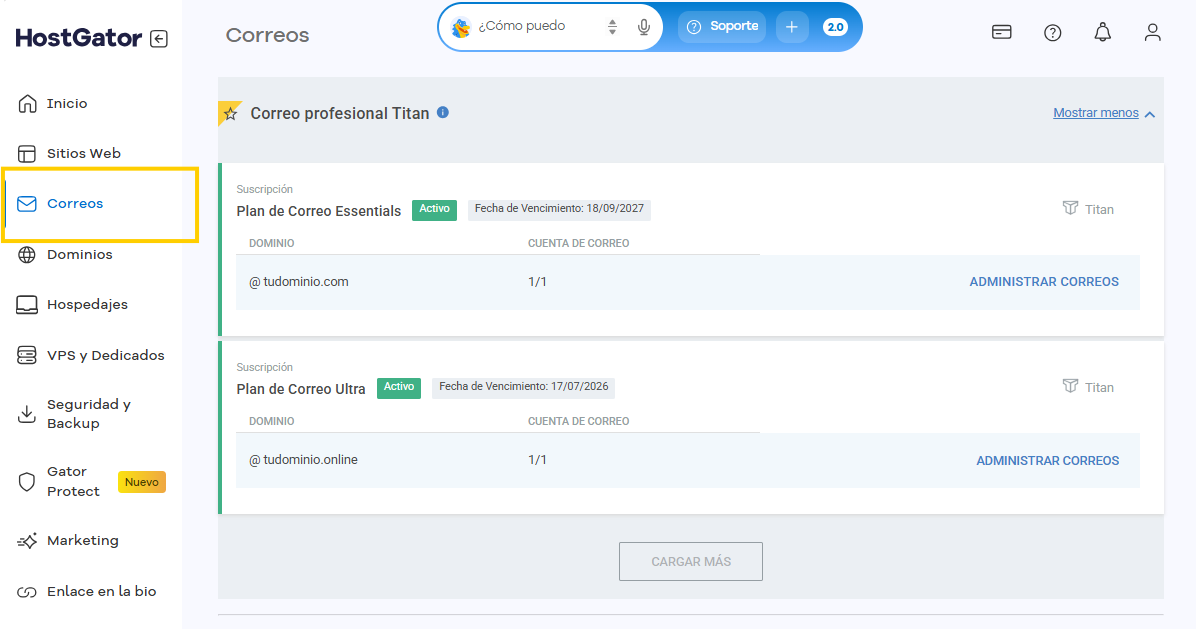Screen dimensions: 1196x629
Task: Click Activo badge on Essentials plan
Action: click(x=434, y=210)
